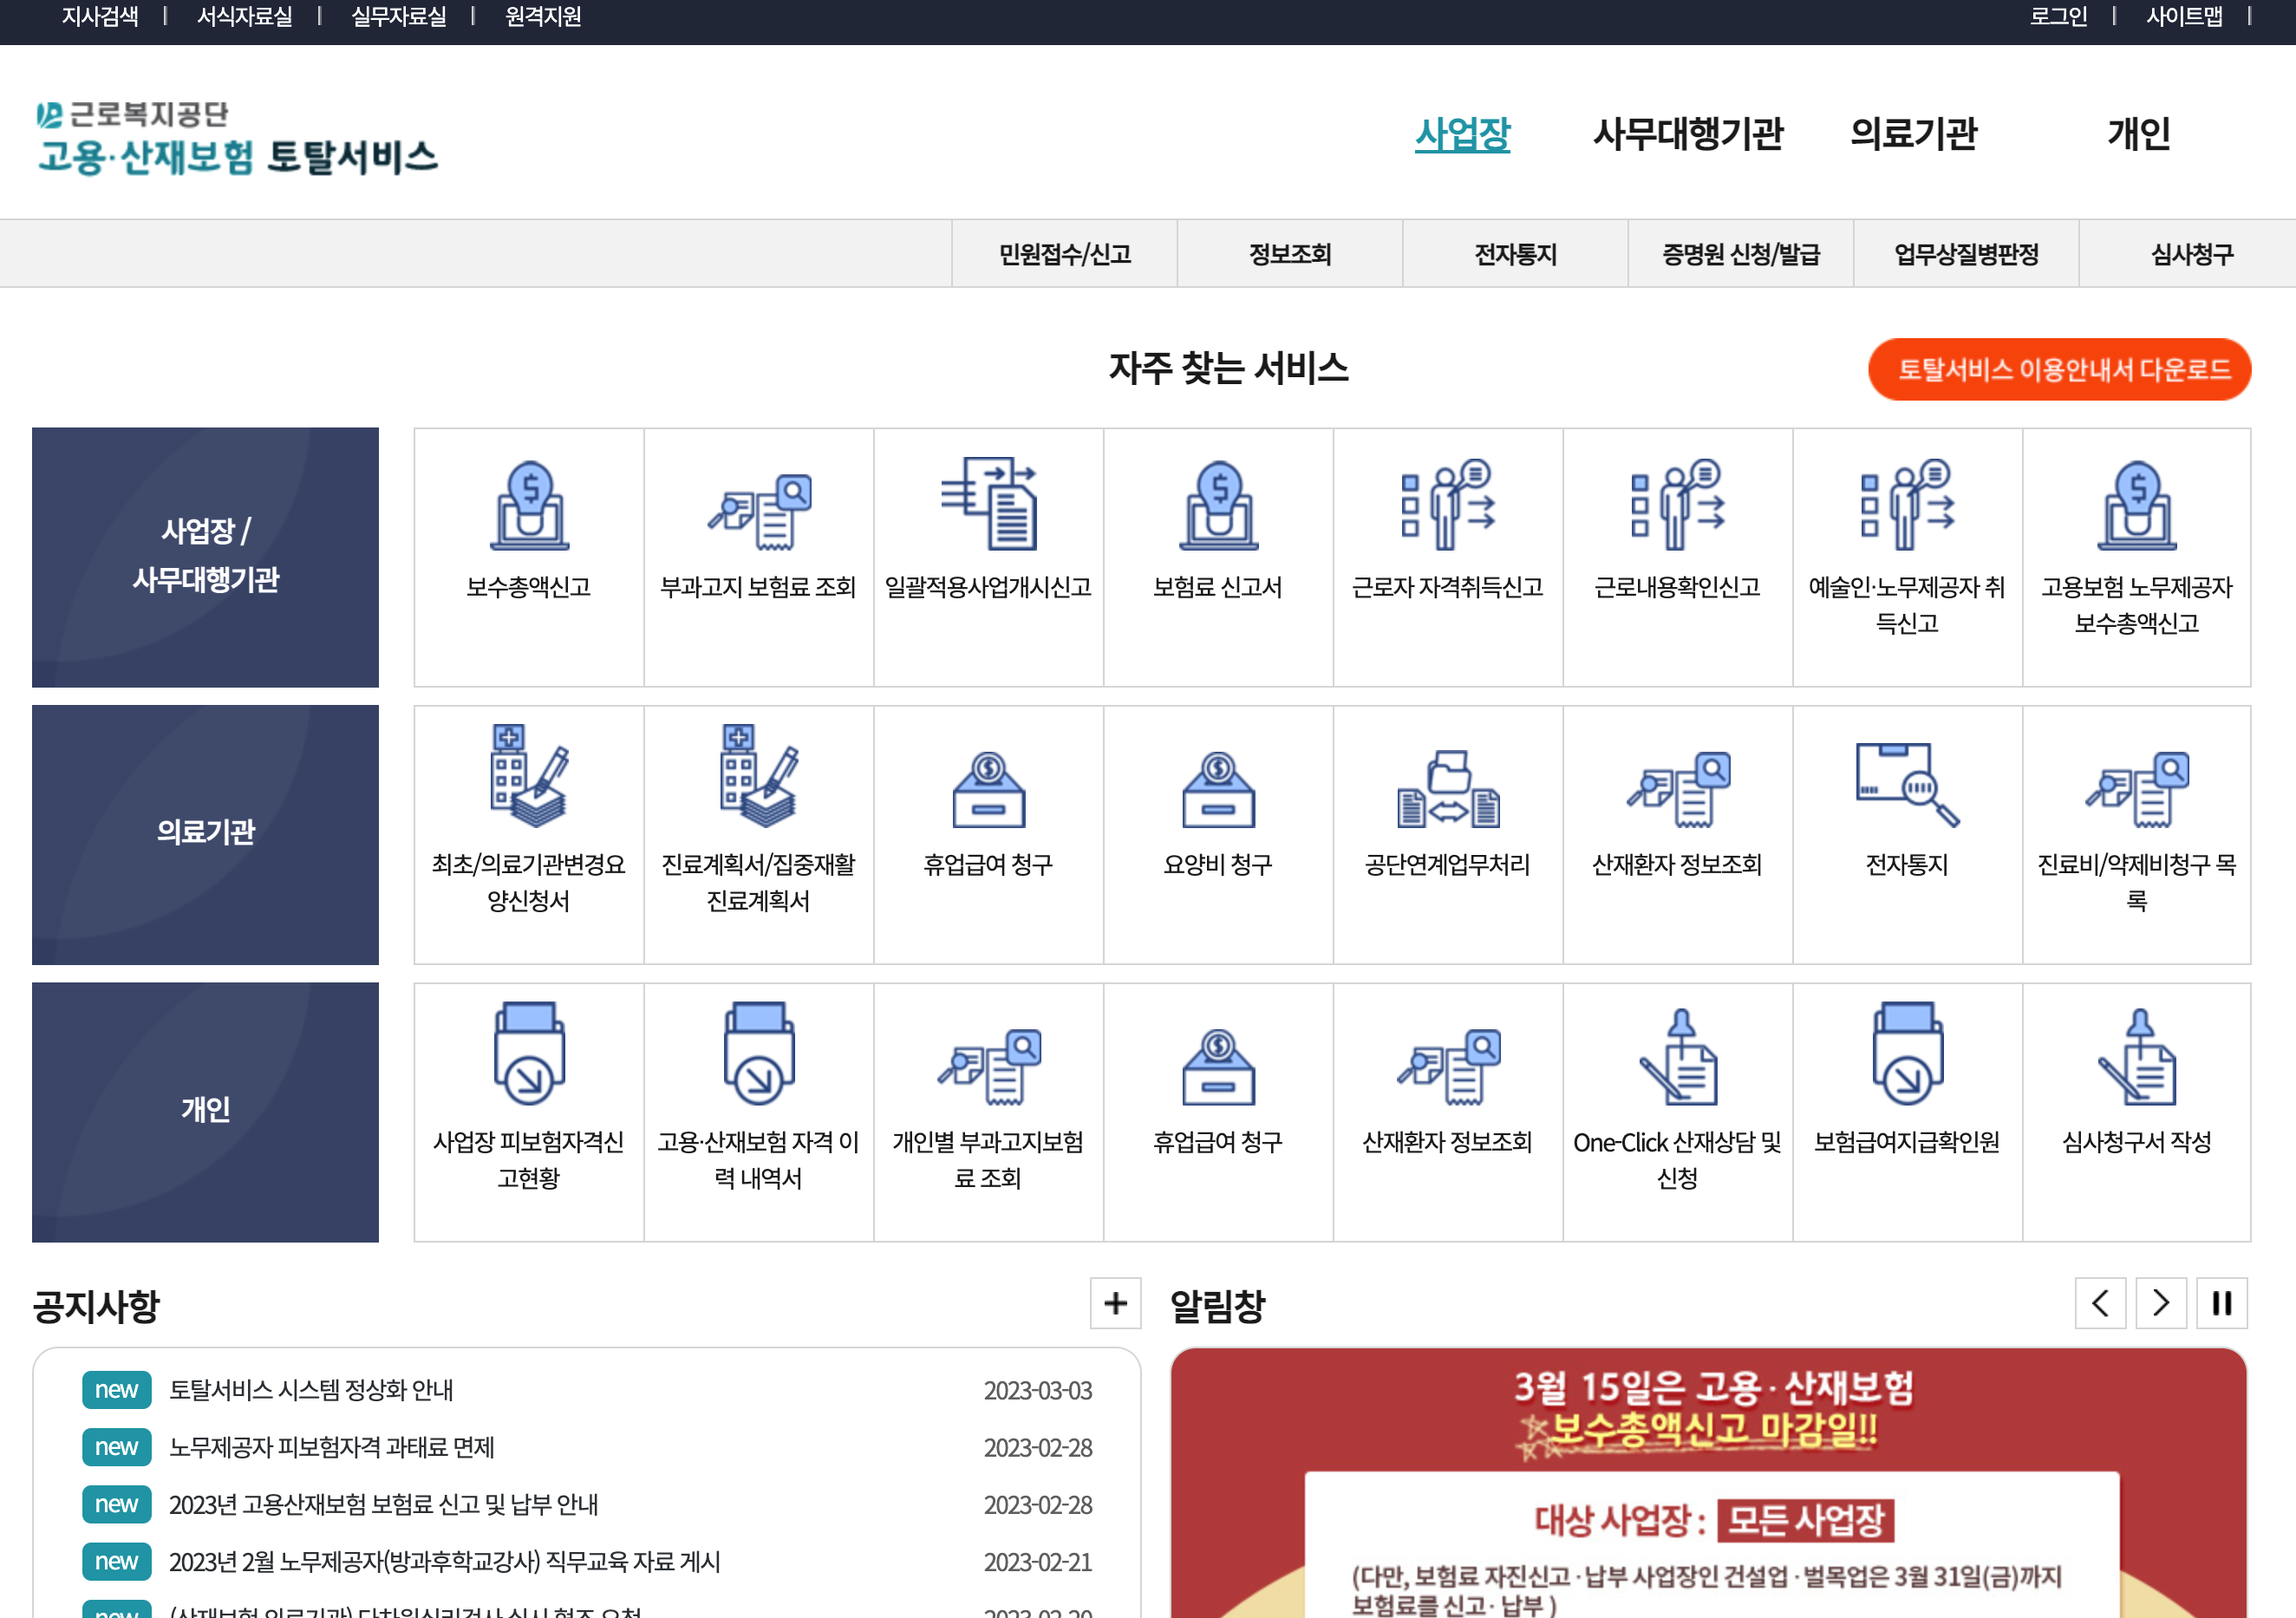Screen dimensions: 2296x1618
Task: Open the 정보조회 menu
Action: [1290, 254]
